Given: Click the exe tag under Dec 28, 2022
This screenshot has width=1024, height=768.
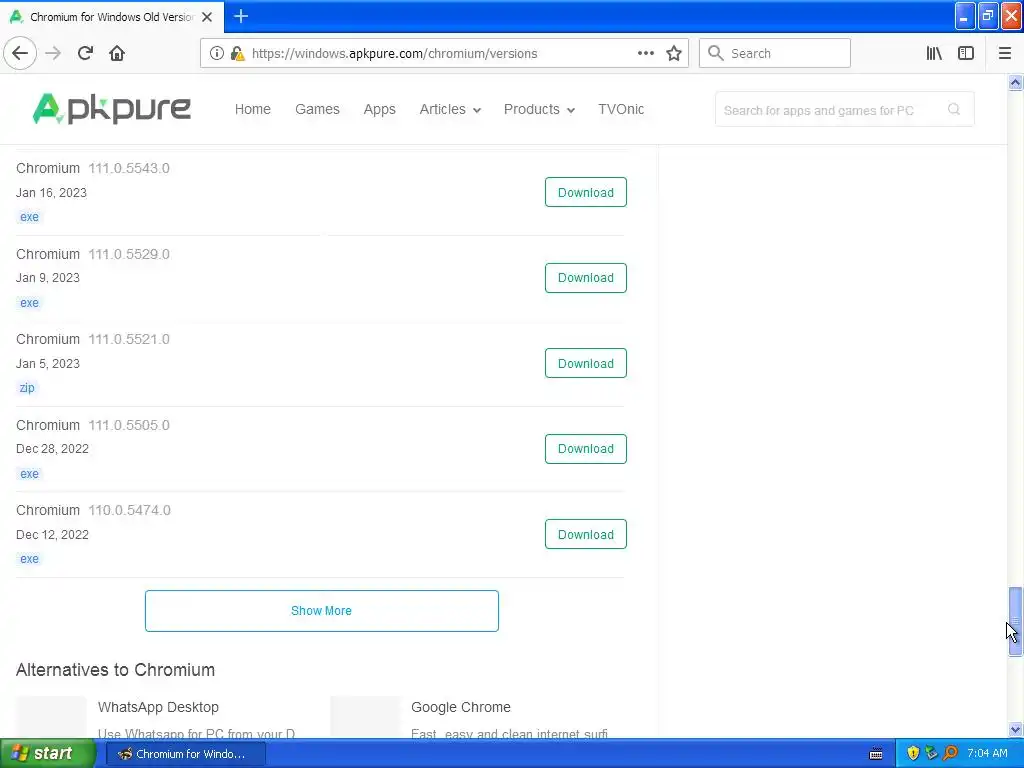Looking at the screenshot, I should [29, 473].
